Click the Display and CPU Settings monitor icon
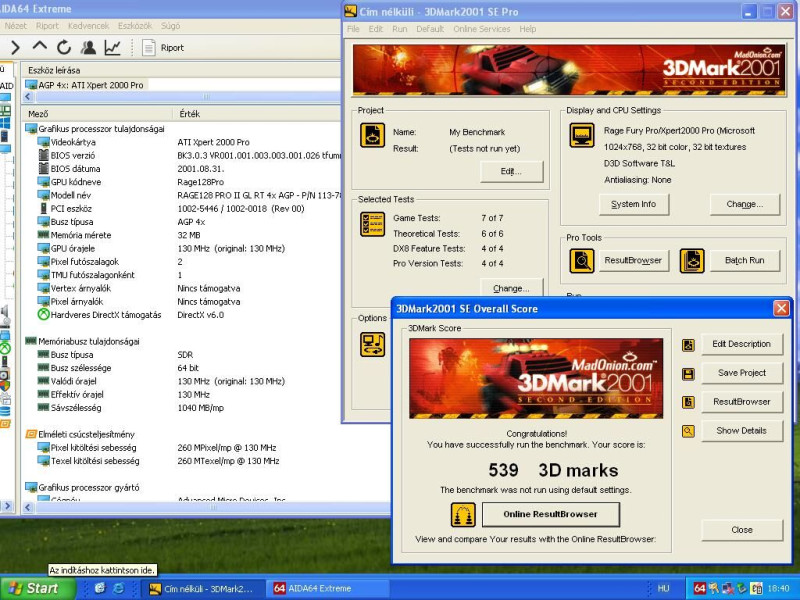 [x=582, y=136]
